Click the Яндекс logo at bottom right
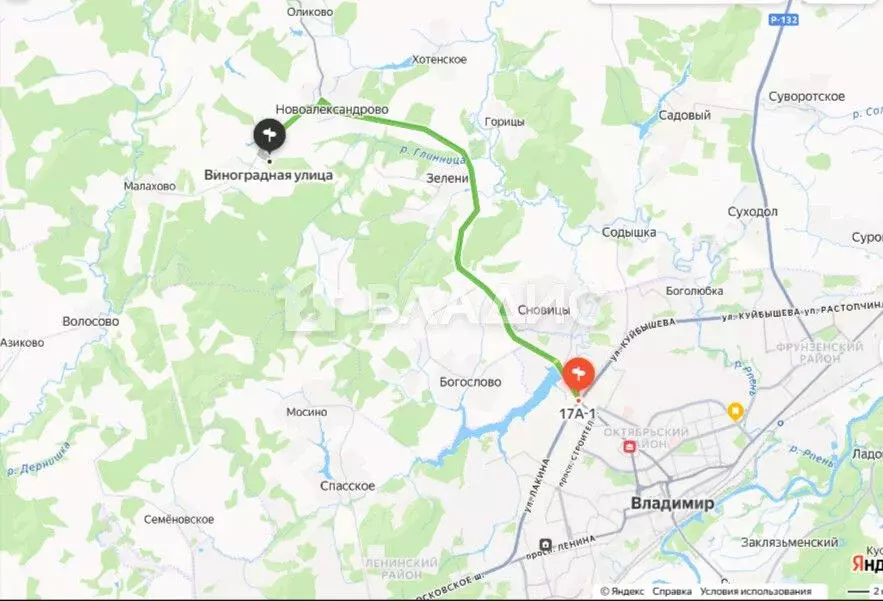Screen dimensions: 883x601 867,563
